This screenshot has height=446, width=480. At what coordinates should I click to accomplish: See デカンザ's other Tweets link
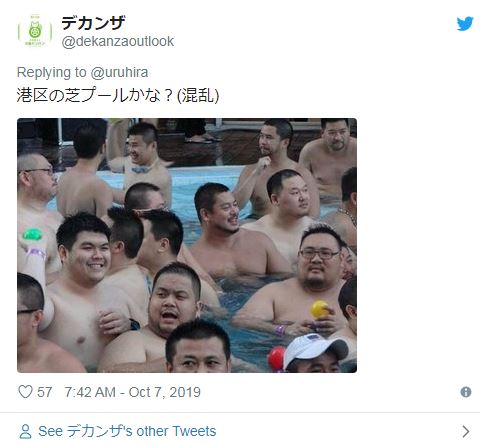click(x=127, y=431)
